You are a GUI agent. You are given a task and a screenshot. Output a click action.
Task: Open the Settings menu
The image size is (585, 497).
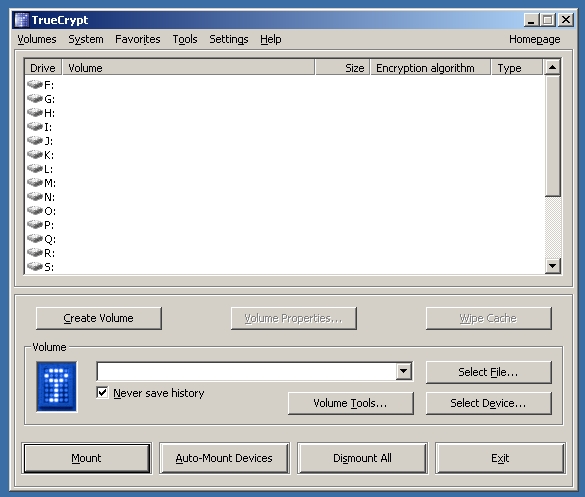(229, 39)
